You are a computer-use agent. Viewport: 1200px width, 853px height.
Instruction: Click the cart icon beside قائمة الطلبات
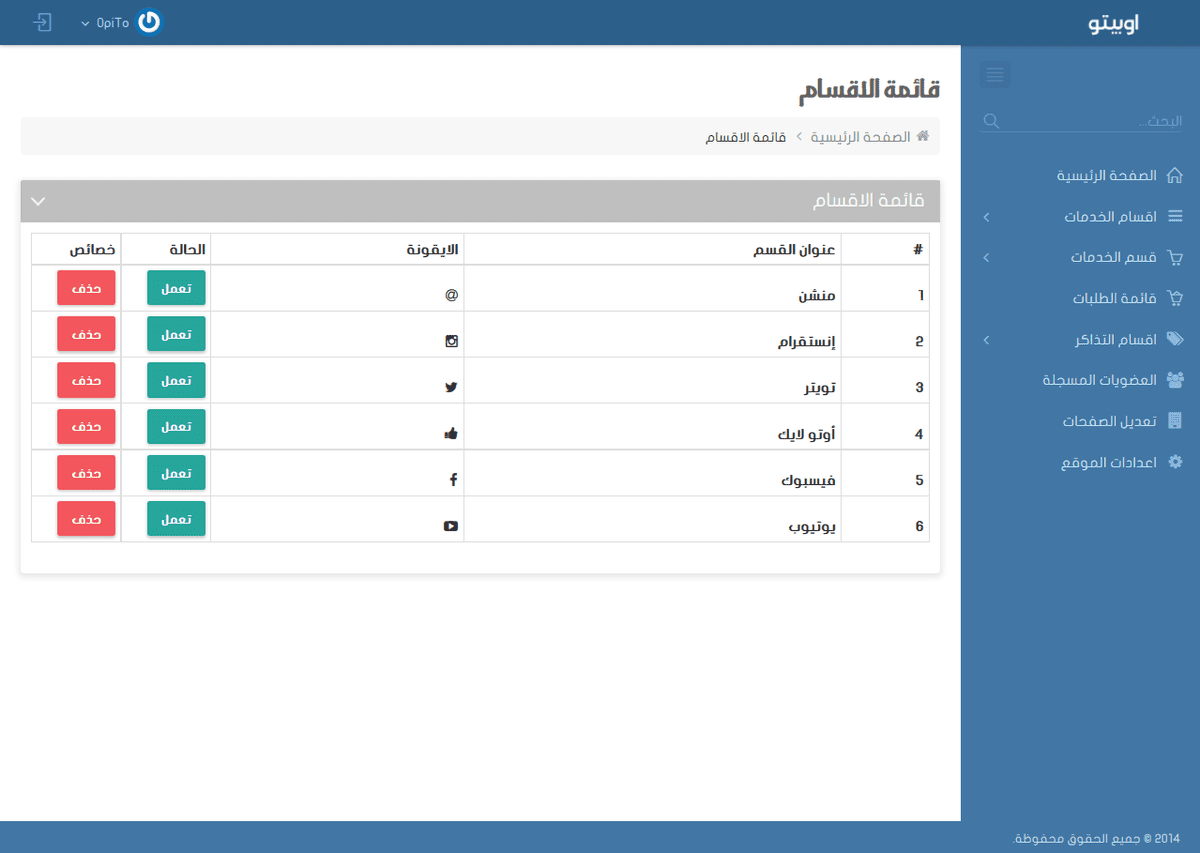tap(1175, 298)
